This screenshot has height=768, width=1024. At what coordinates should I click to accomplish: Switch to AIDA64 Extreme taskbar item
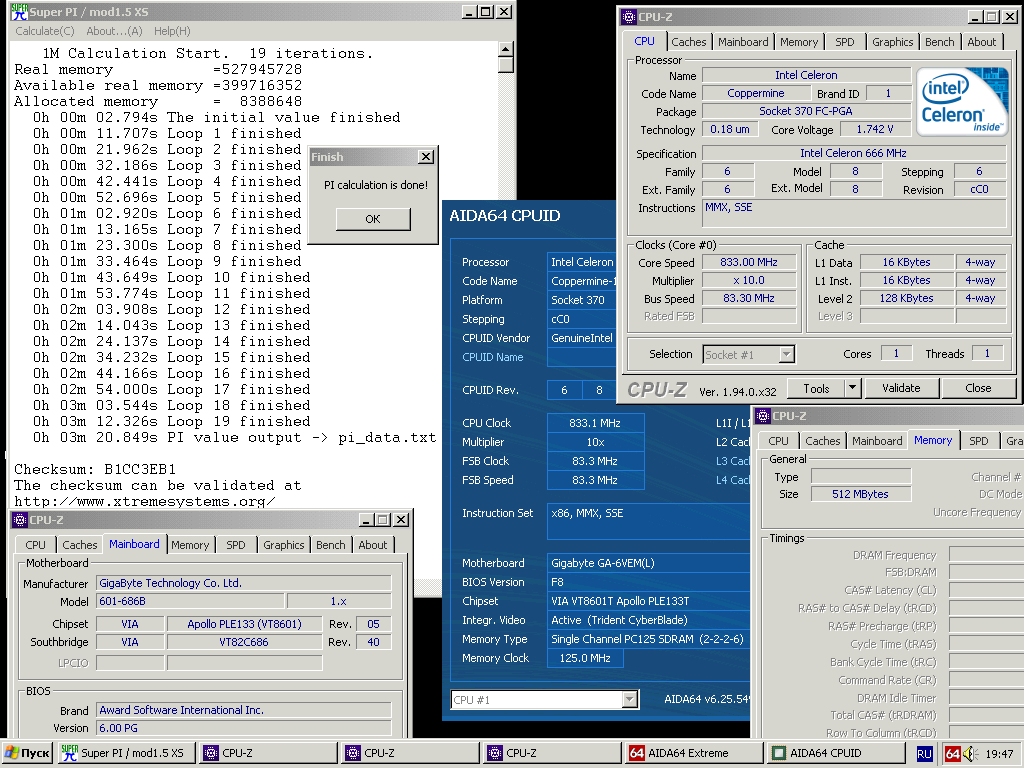click(694, 753)
